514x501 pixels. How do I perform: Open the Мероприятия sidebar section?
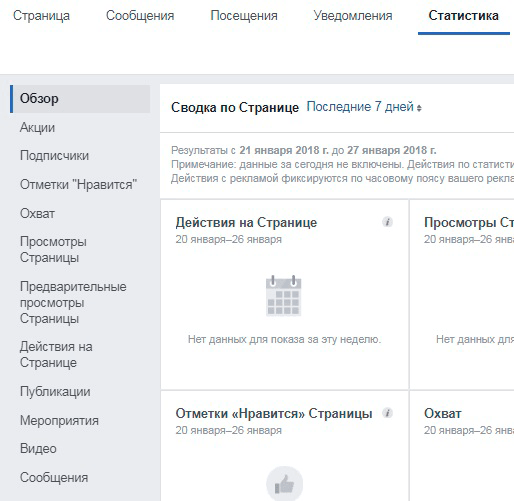pyautogui.click(x=59, y=420)
